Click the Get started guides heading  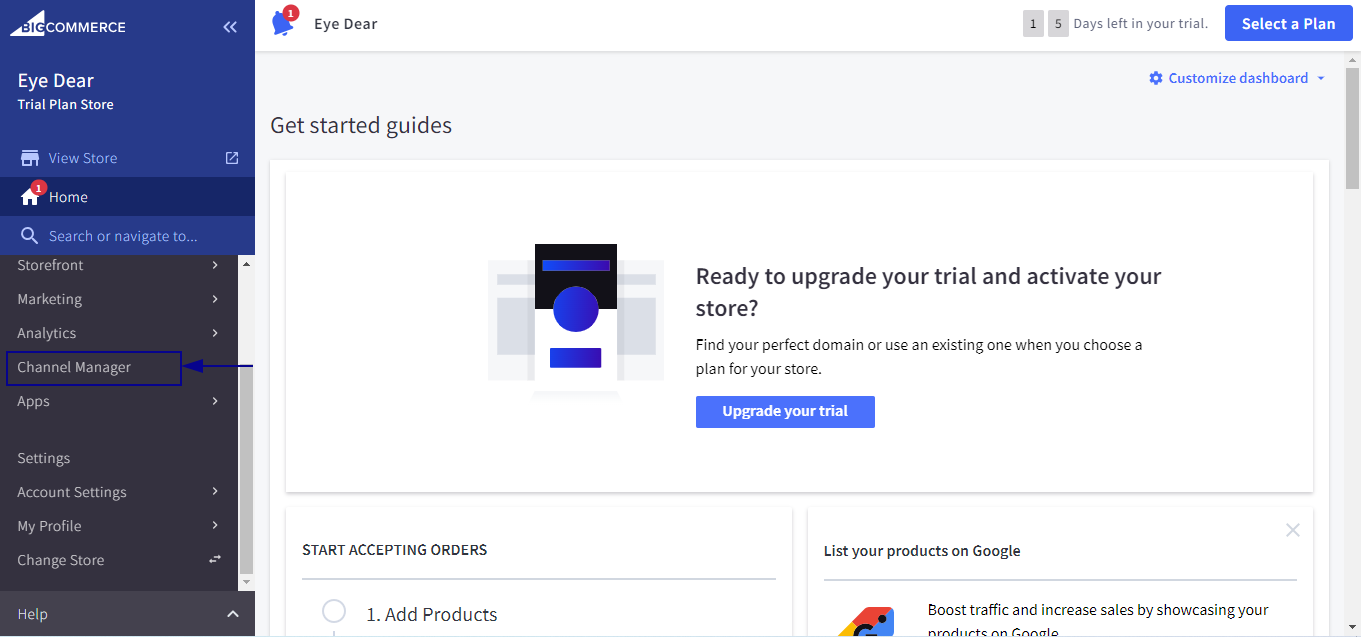click(x=361, y=125)
